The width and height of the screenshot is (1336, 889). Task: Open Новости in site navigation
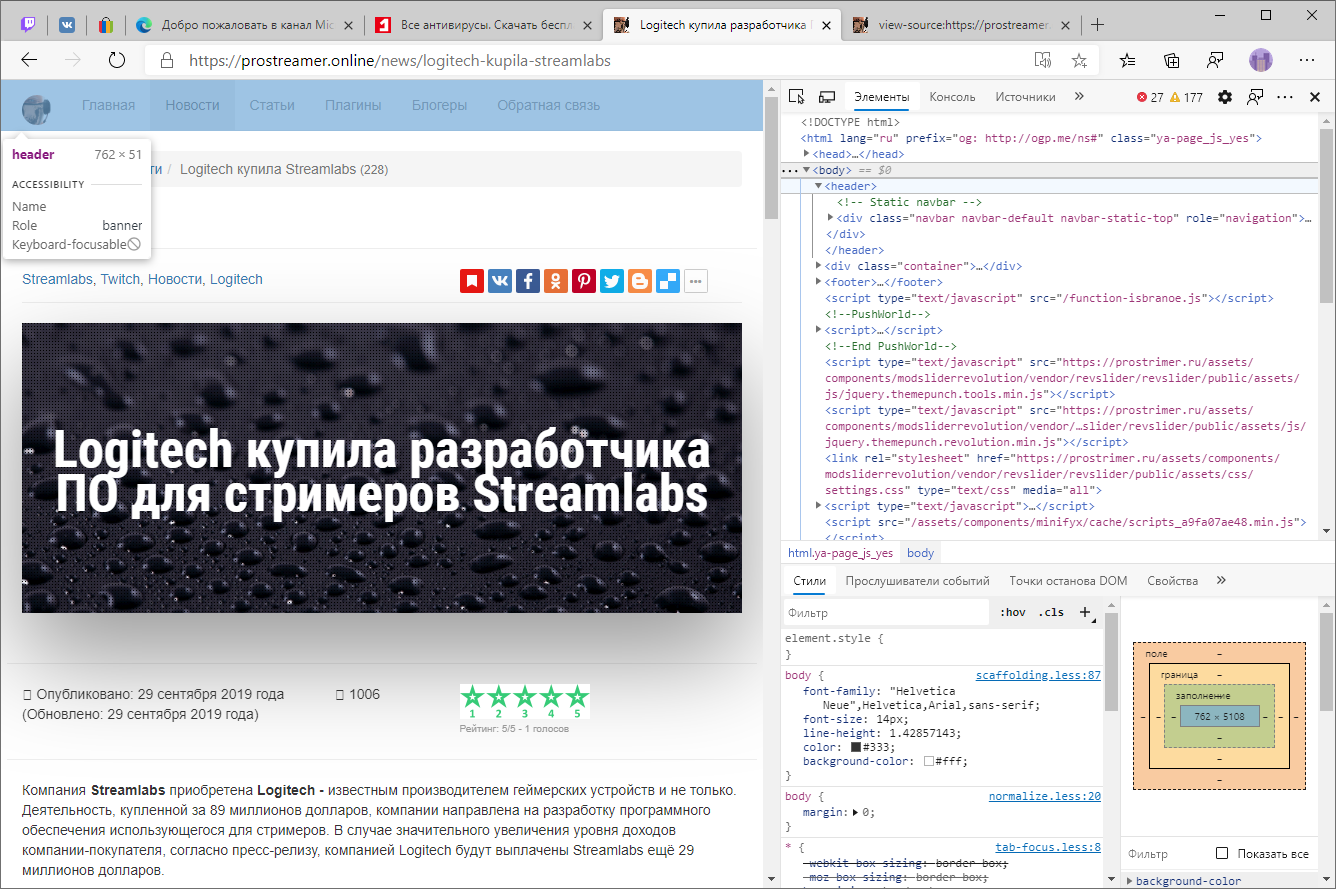[193, 105]
